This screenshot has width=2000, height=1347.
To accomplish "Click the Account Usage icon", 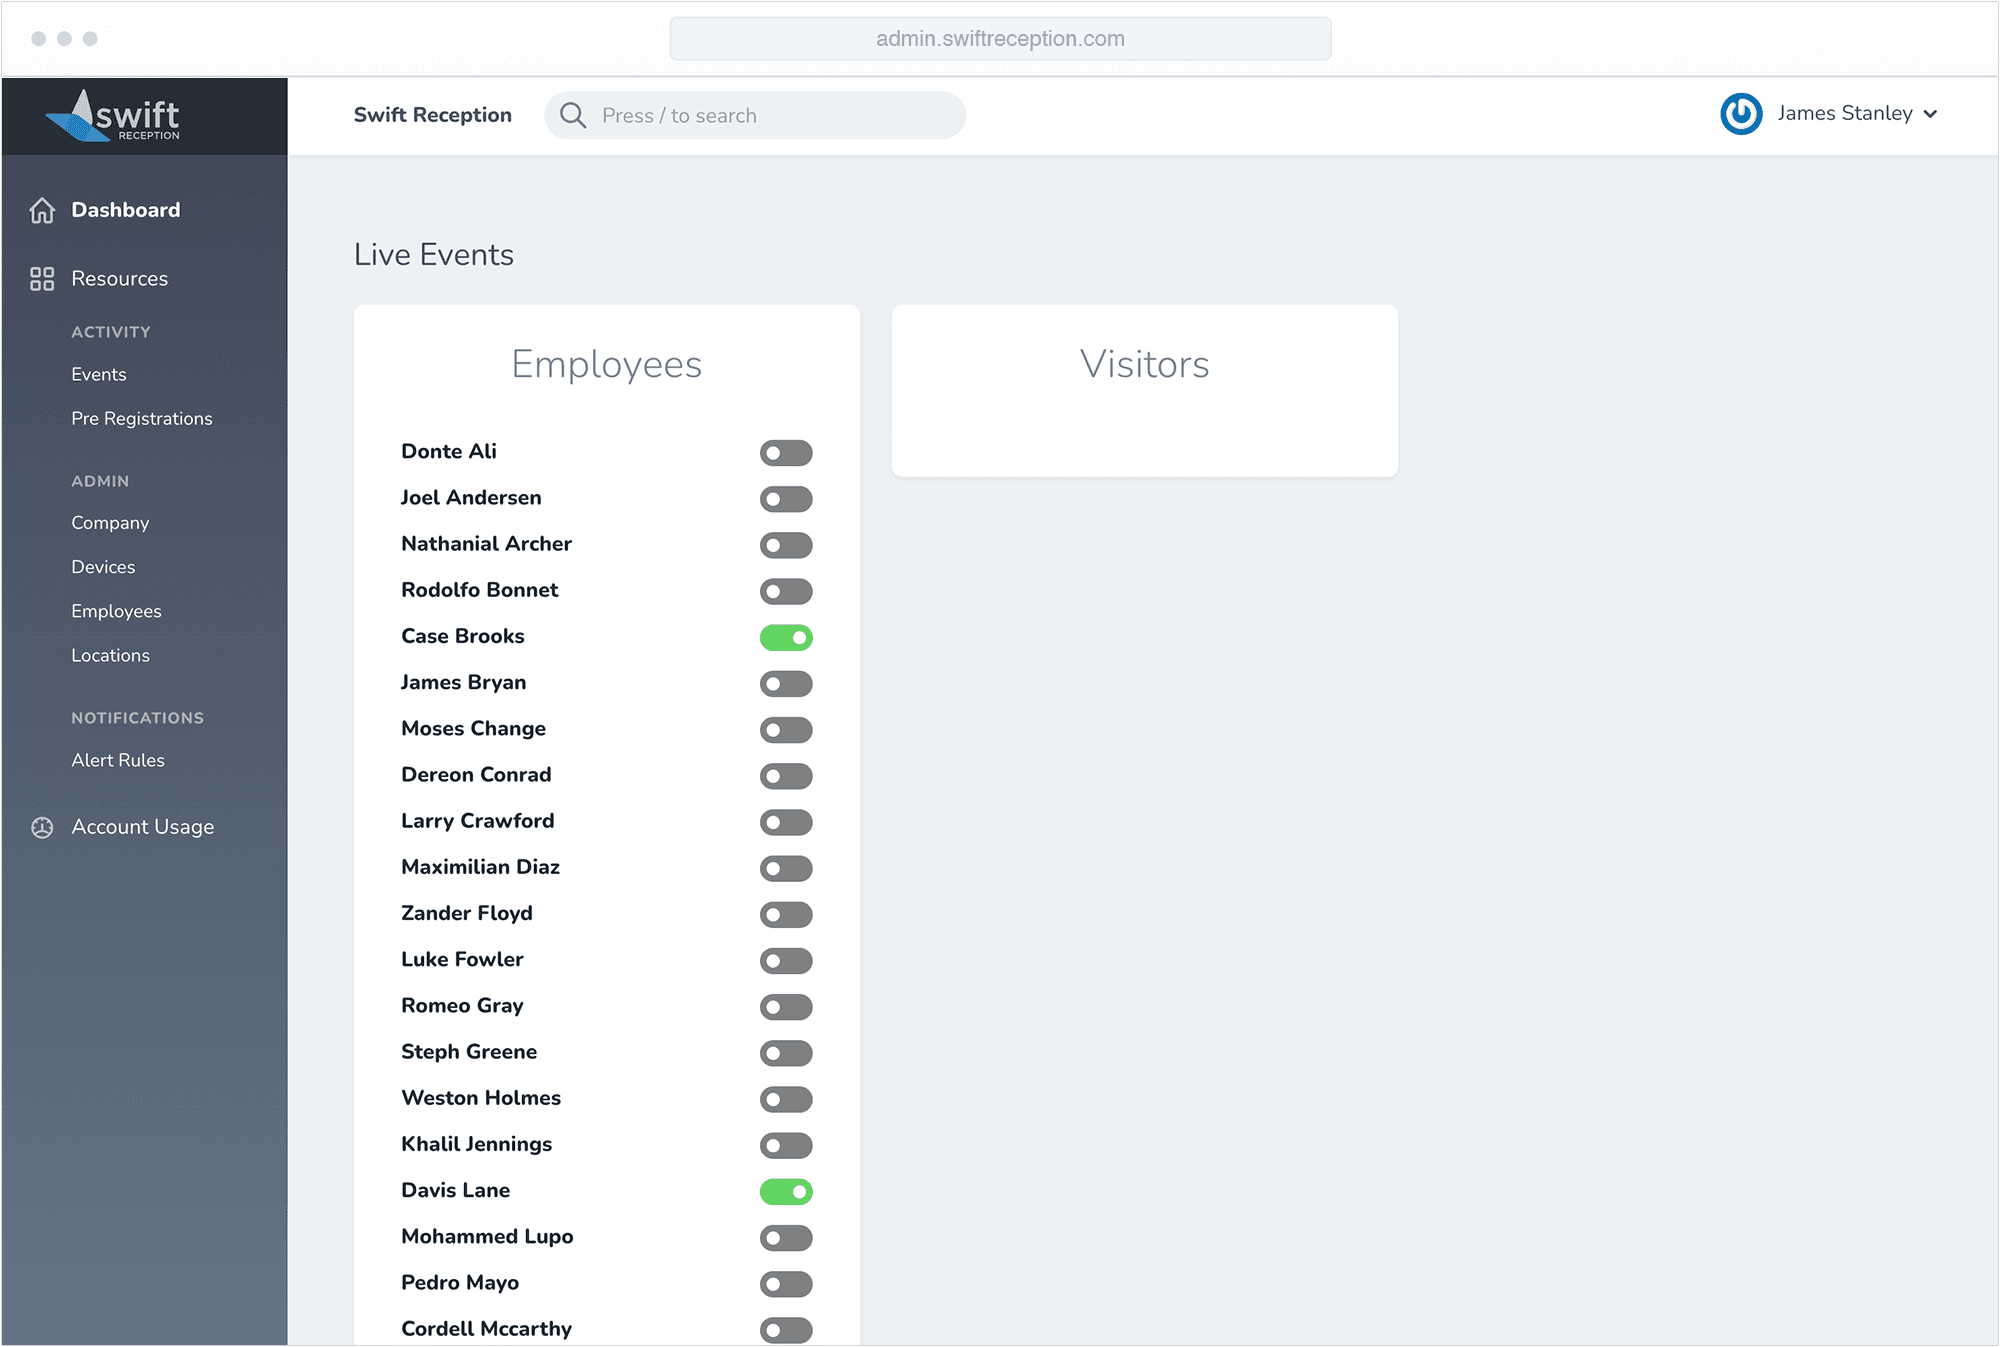I will coord(42,827).
